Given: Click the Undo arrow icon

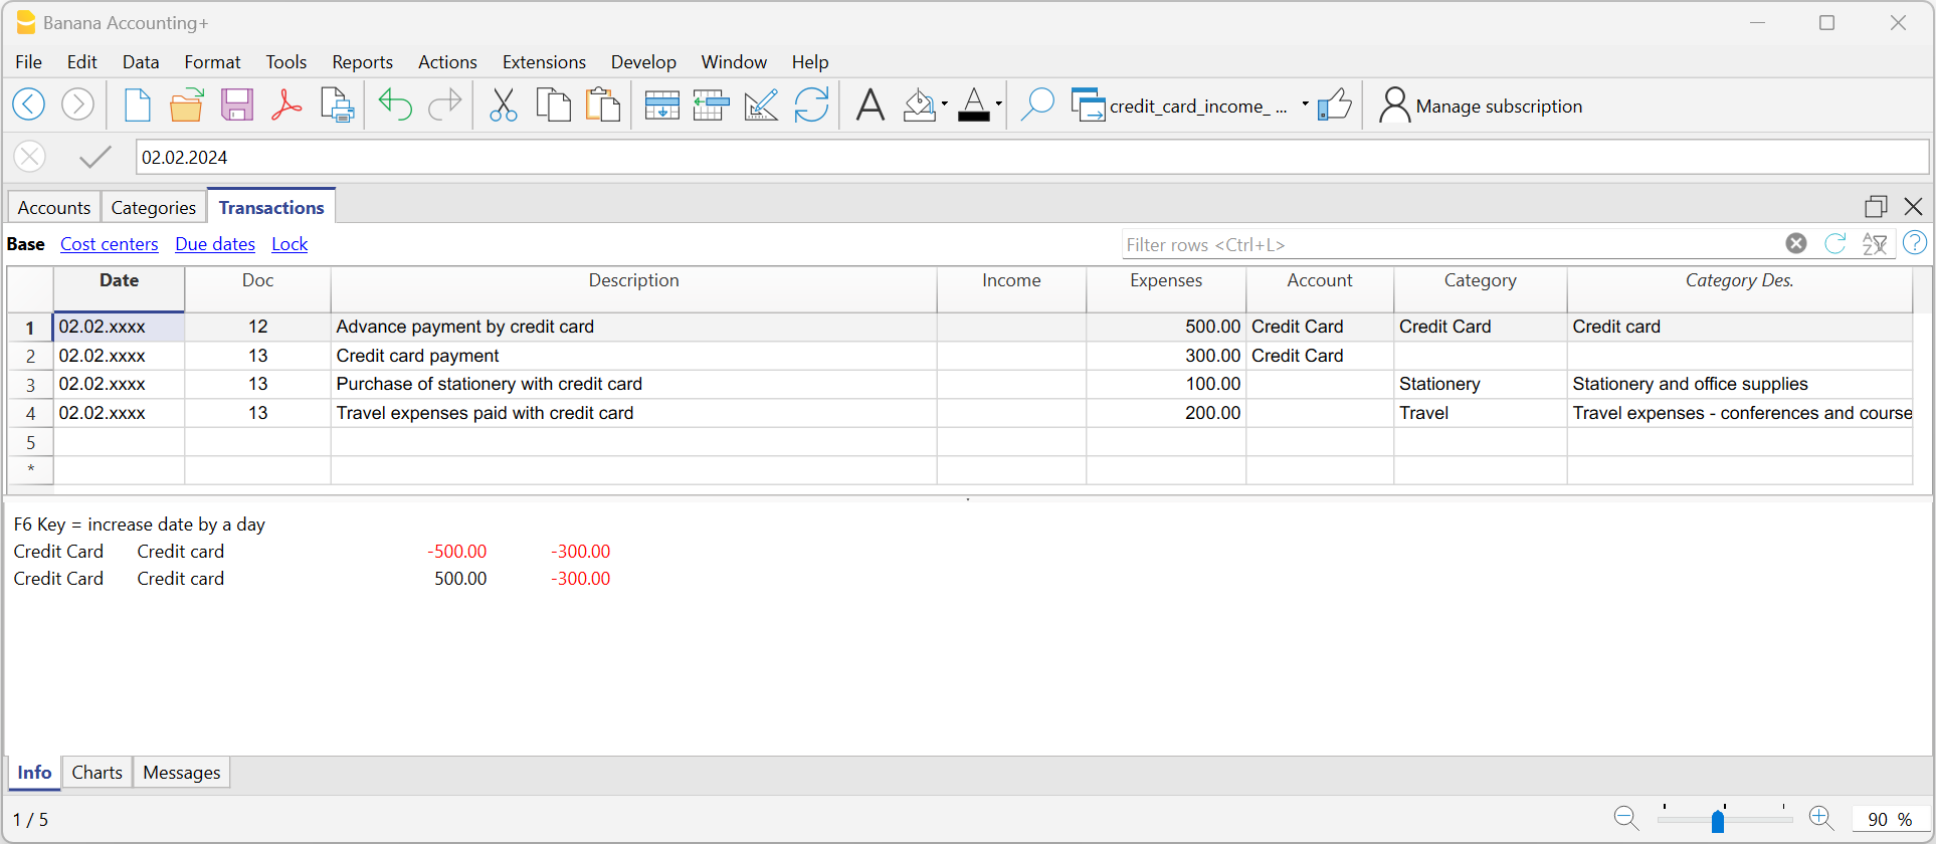Looking at the screenshot, I should [395, 105].
